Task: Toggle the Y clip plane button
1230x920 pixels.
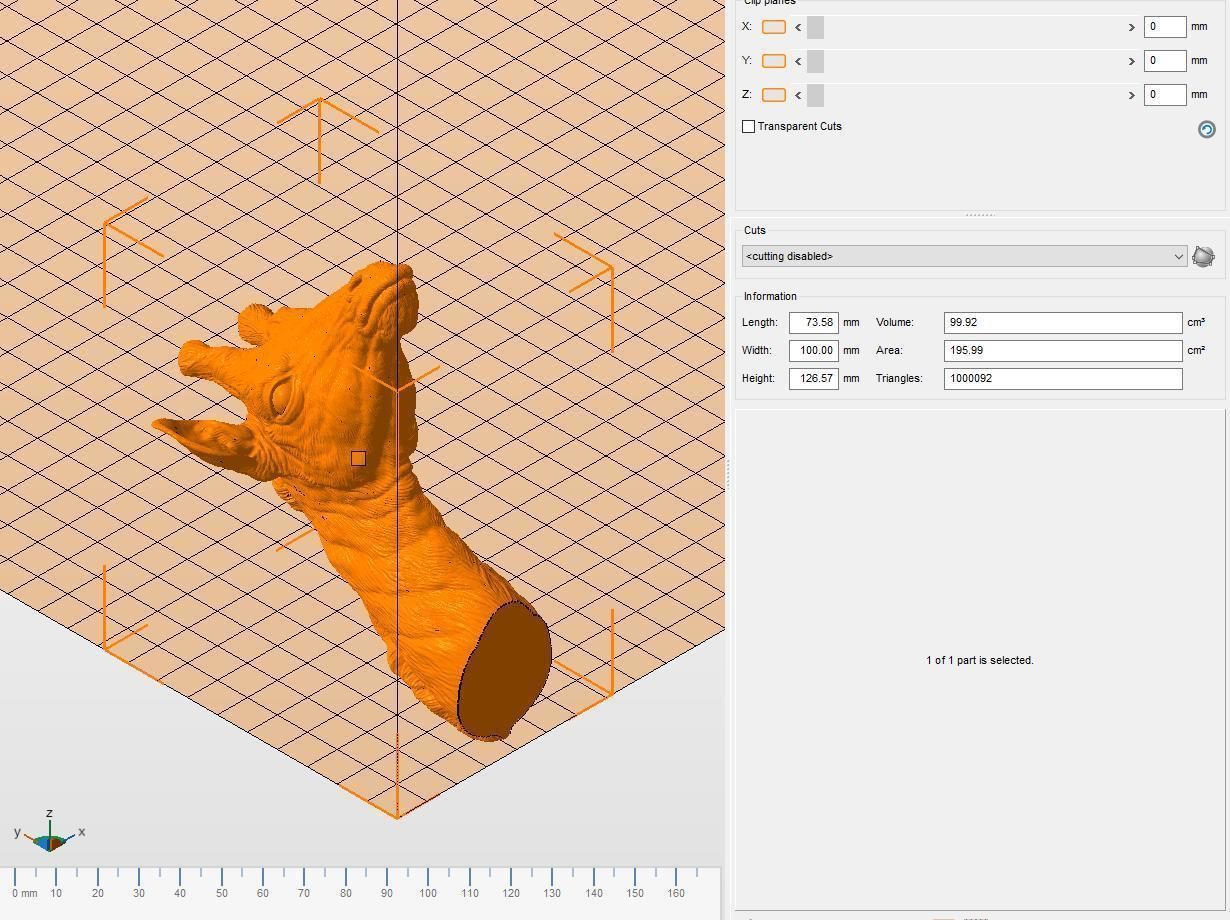Action: click(774, 61)
